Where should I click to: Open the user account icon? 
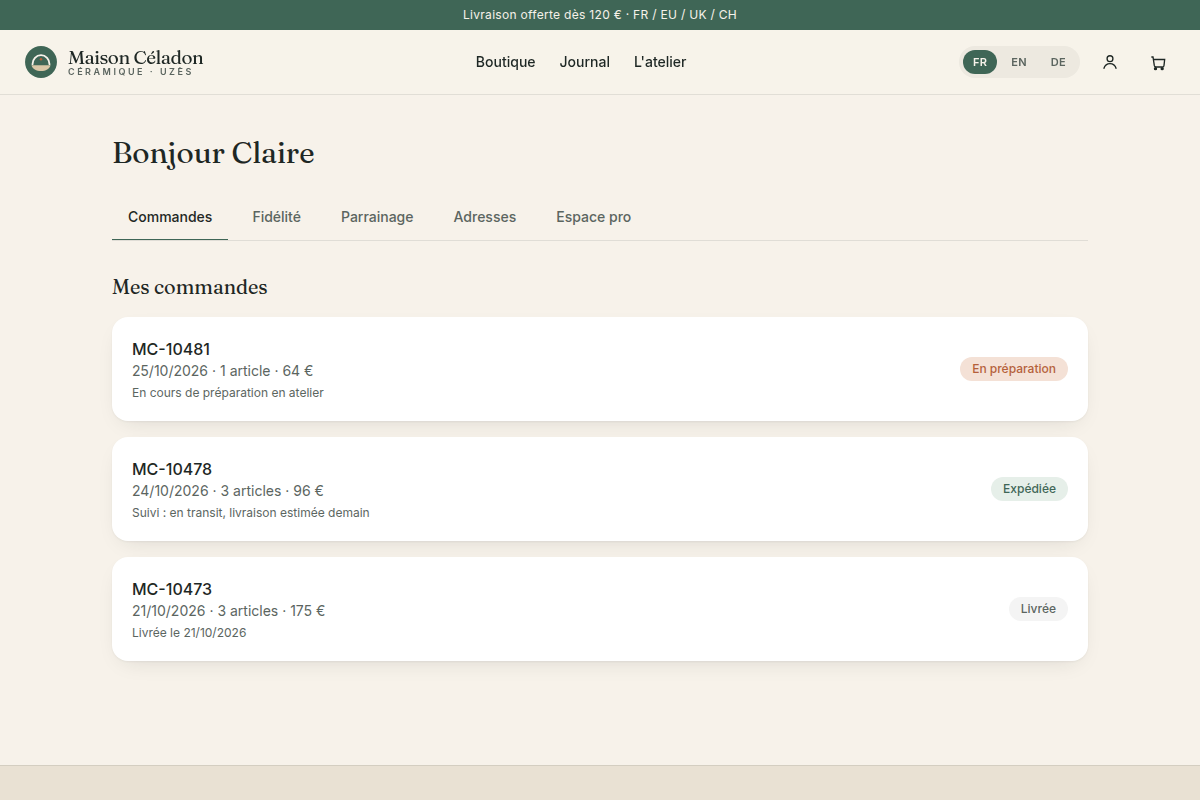(1110, 62)
